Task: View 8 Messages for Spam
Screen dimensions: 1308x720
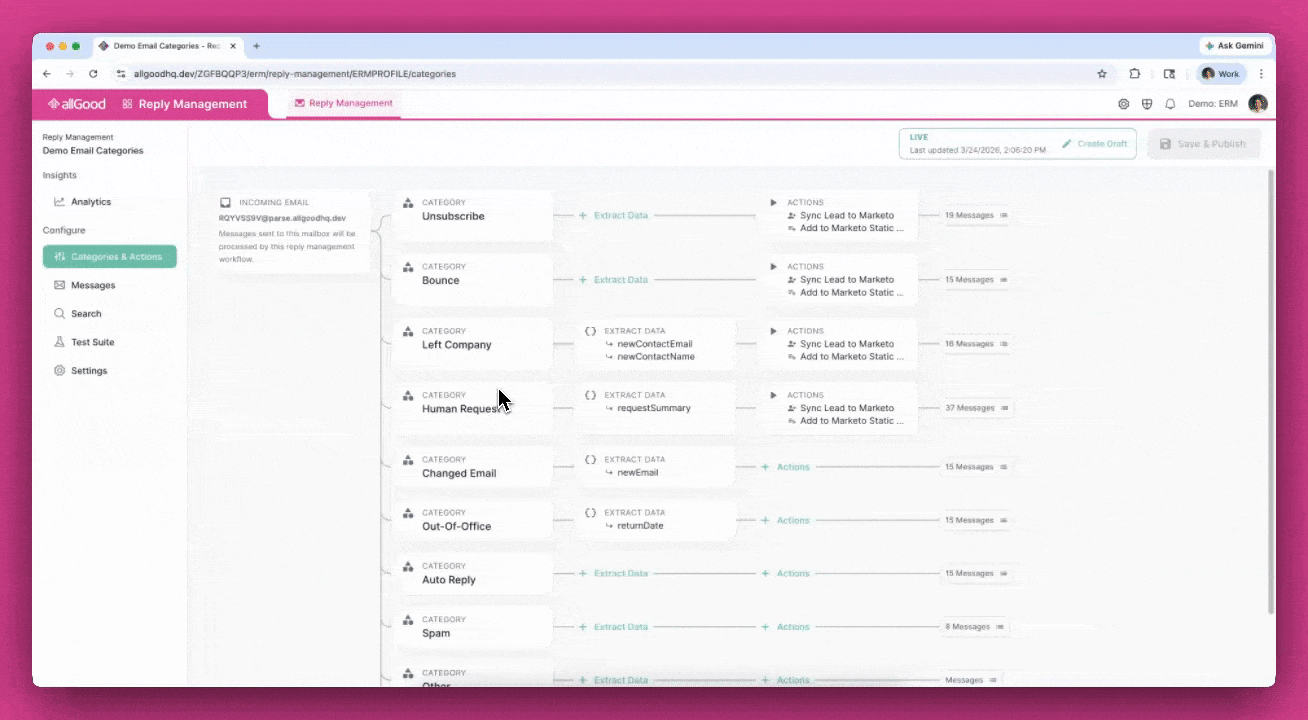Action: tap(975, 627)
